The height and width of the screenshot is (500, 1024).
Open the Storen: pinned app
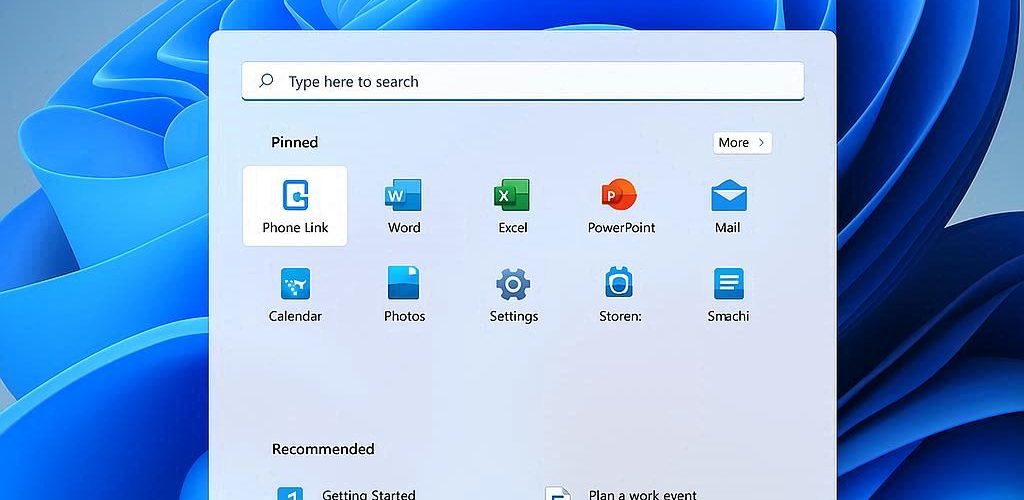620,294
